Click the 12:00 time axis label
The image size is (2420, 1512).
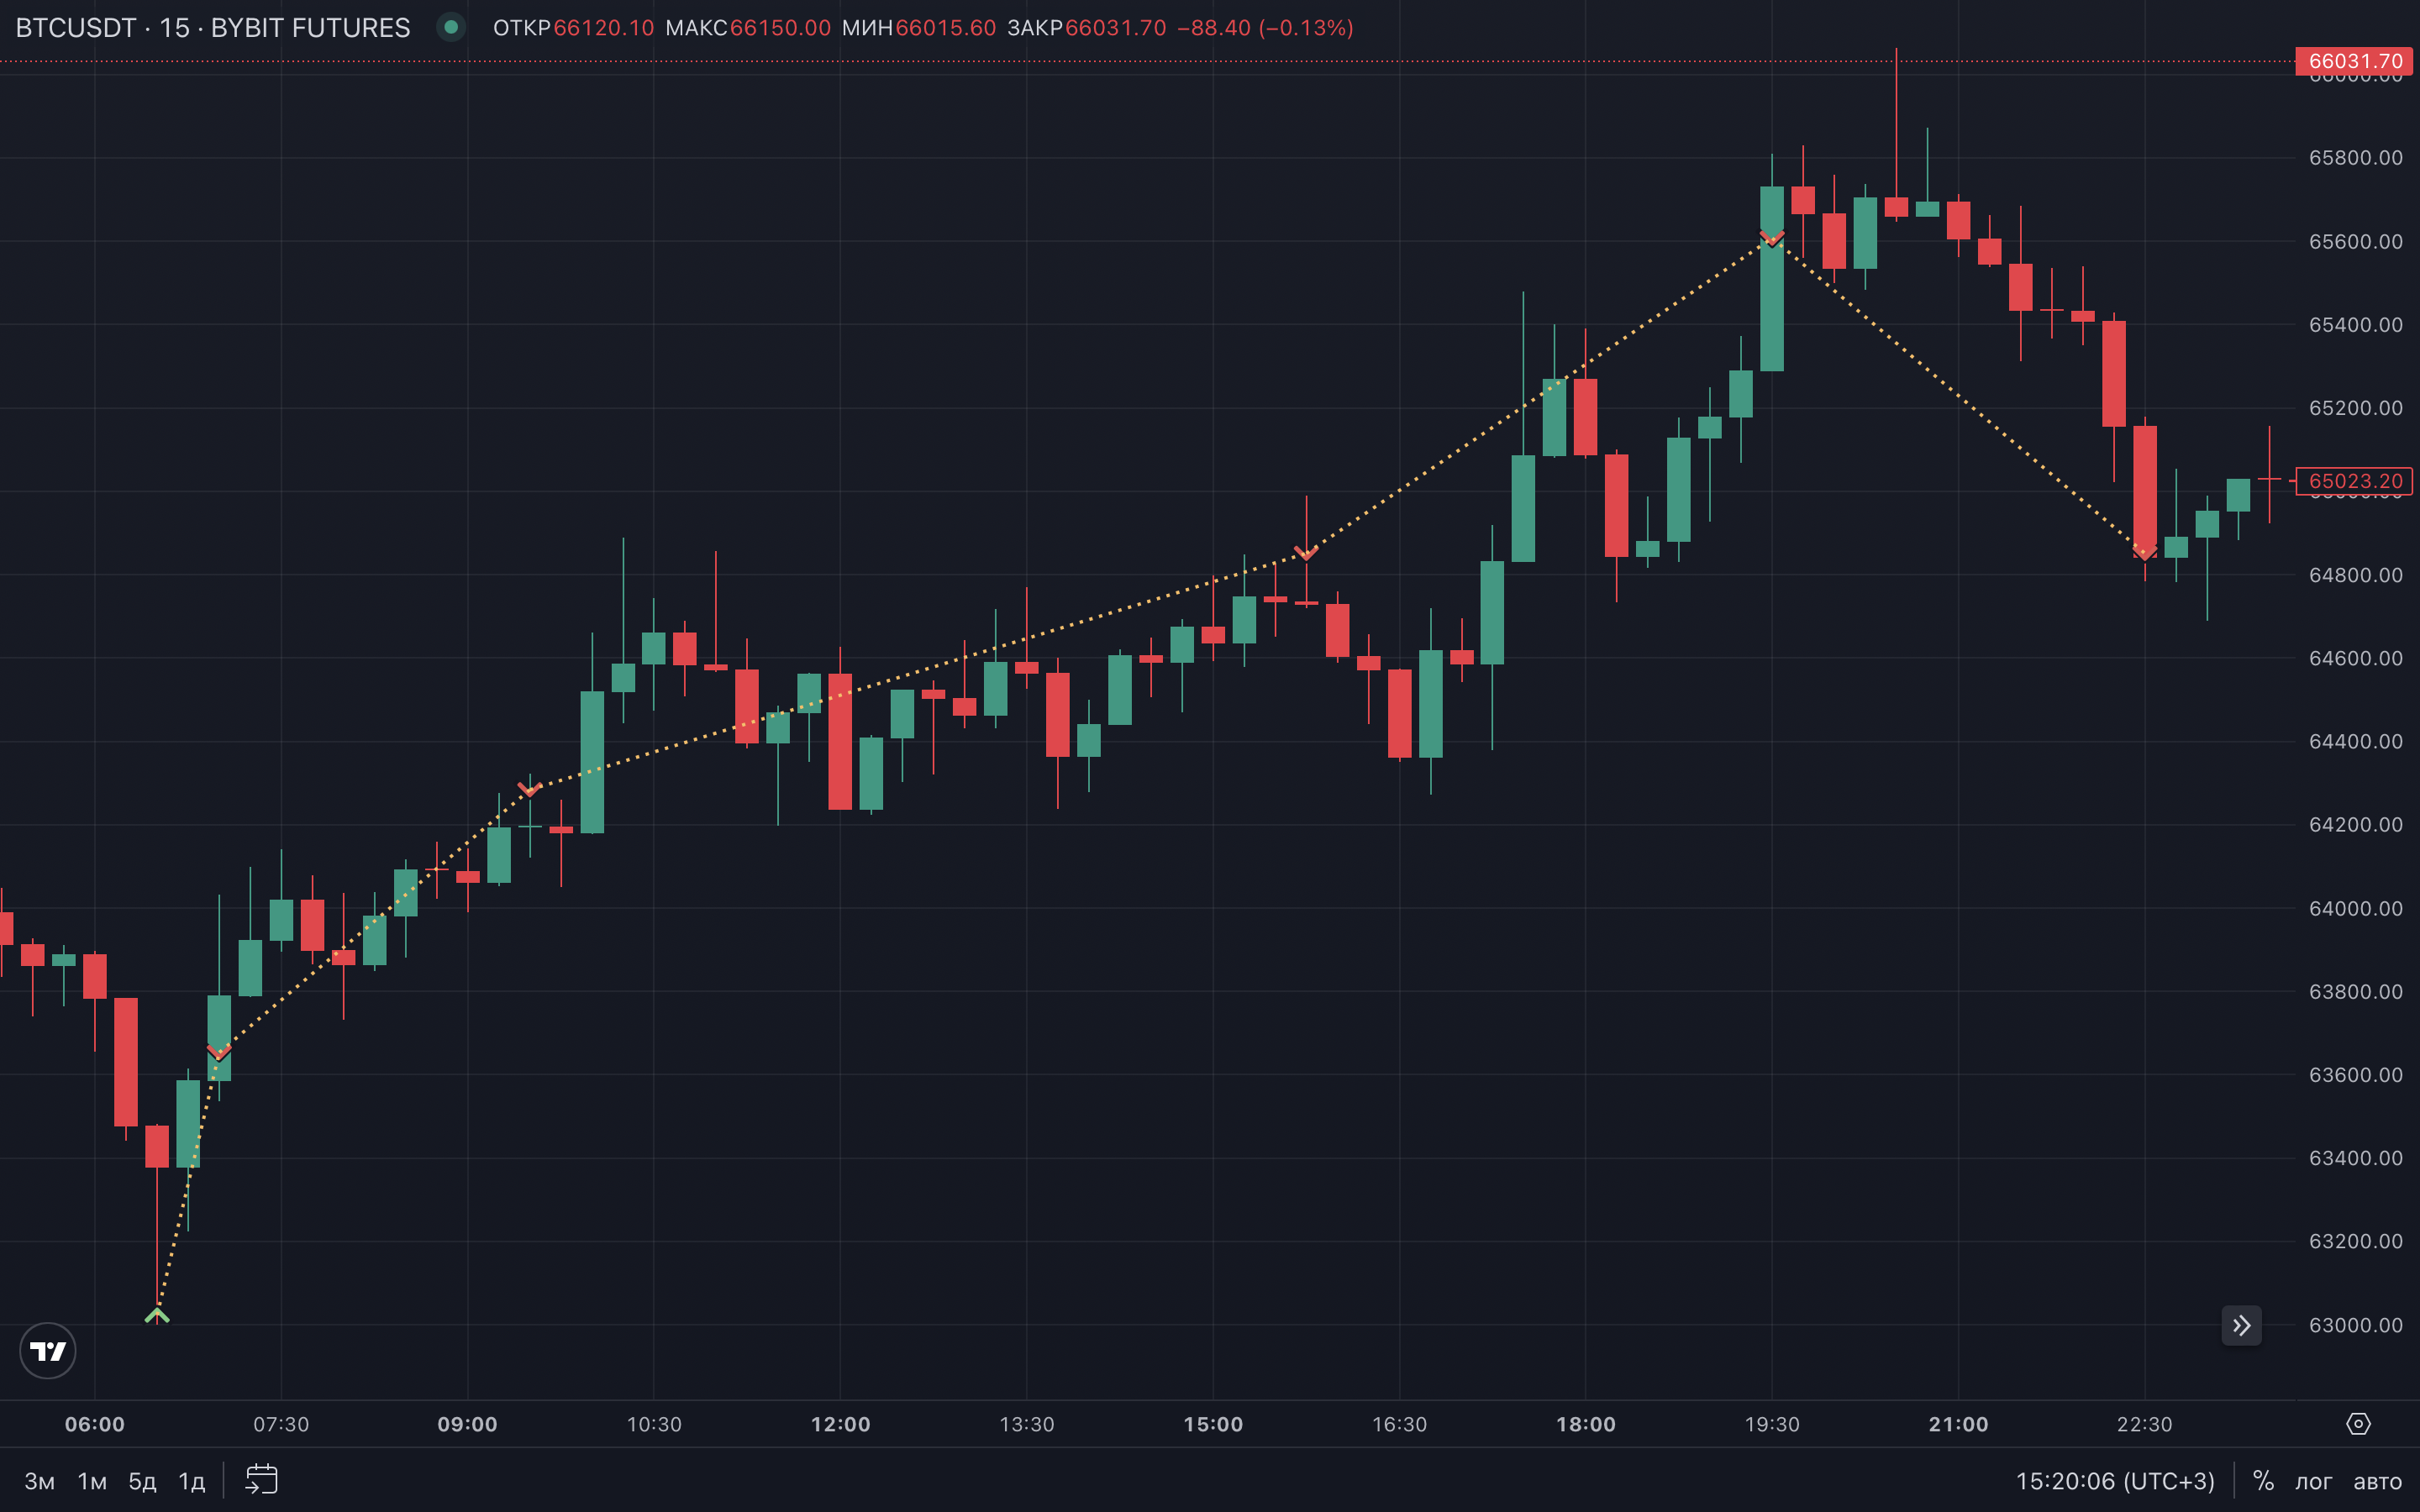point(840,1424)
